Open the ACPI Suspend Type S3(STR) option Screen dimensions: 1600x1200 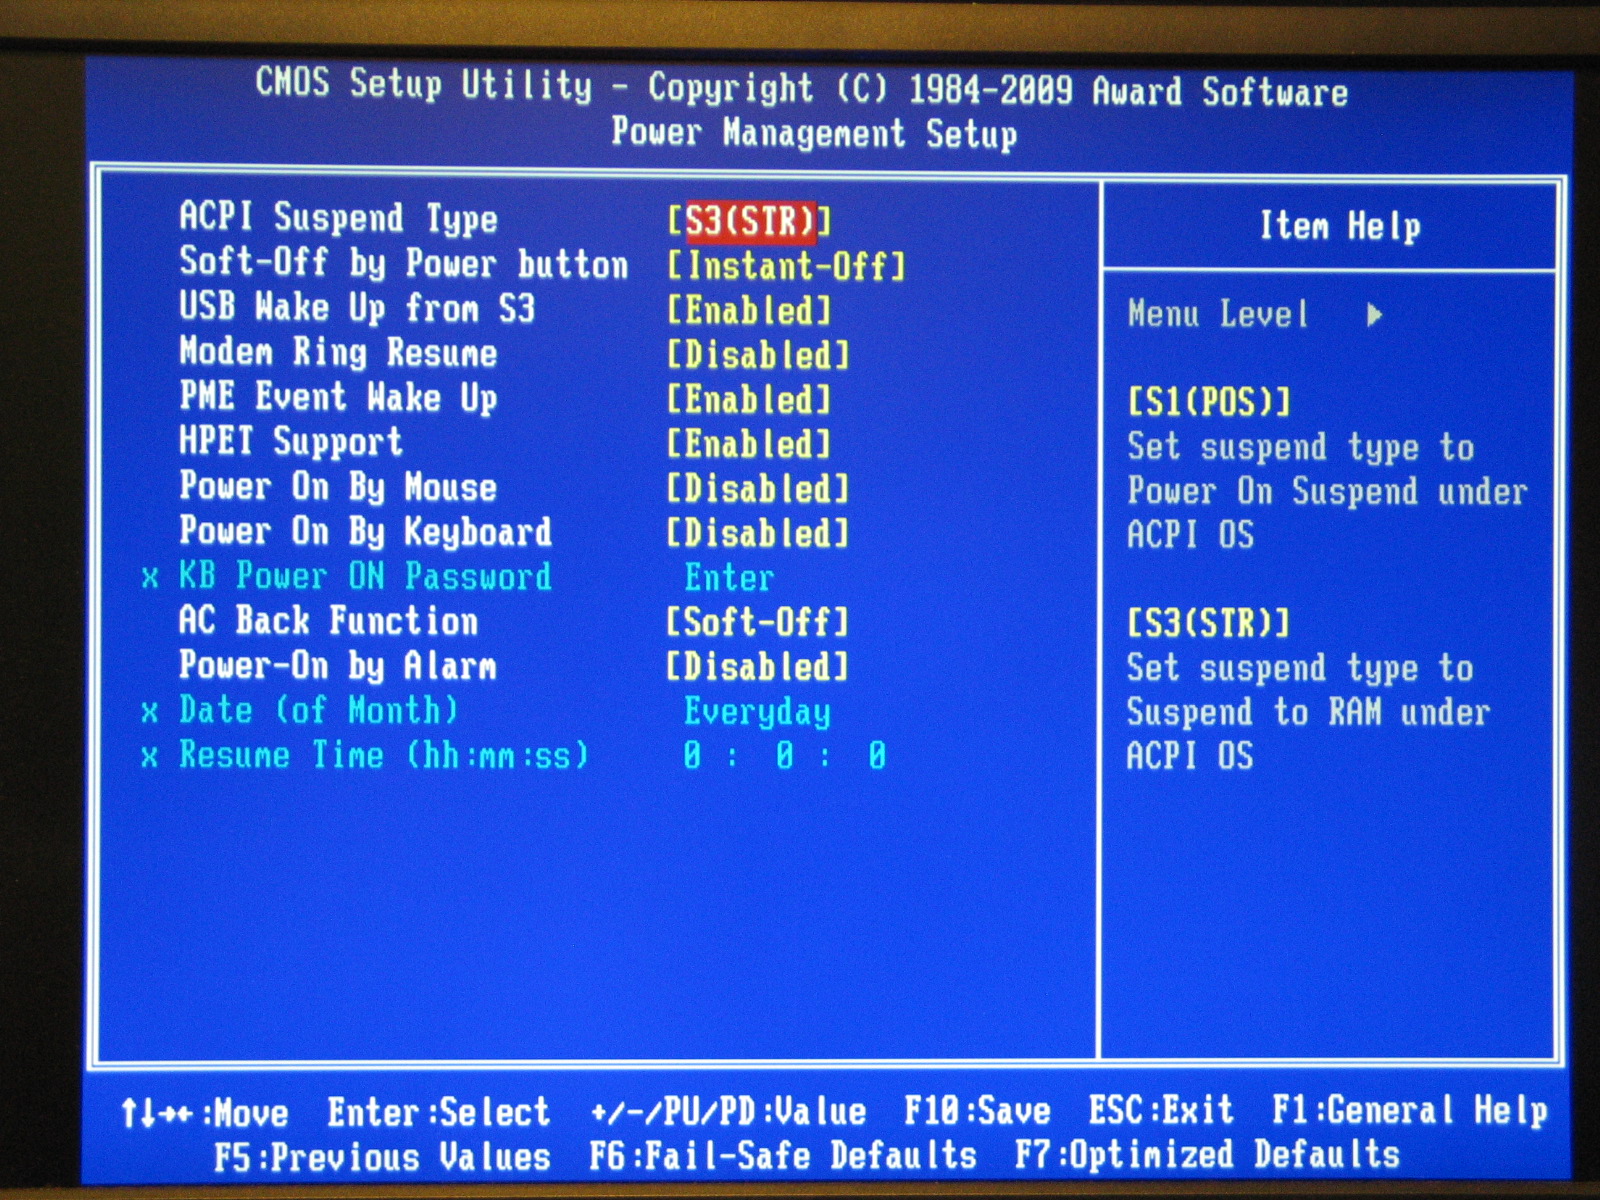pos(749,221)
